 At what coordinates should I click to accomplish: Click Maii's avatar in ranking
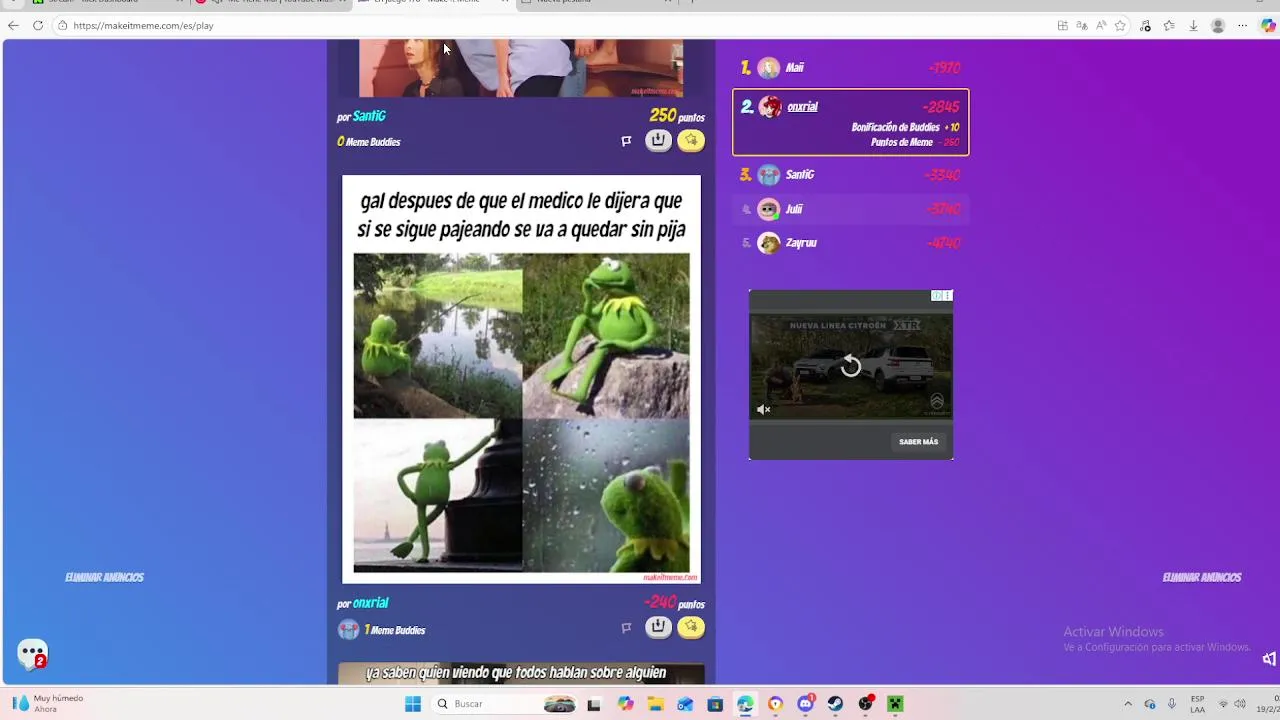click(x=768, y=68)
